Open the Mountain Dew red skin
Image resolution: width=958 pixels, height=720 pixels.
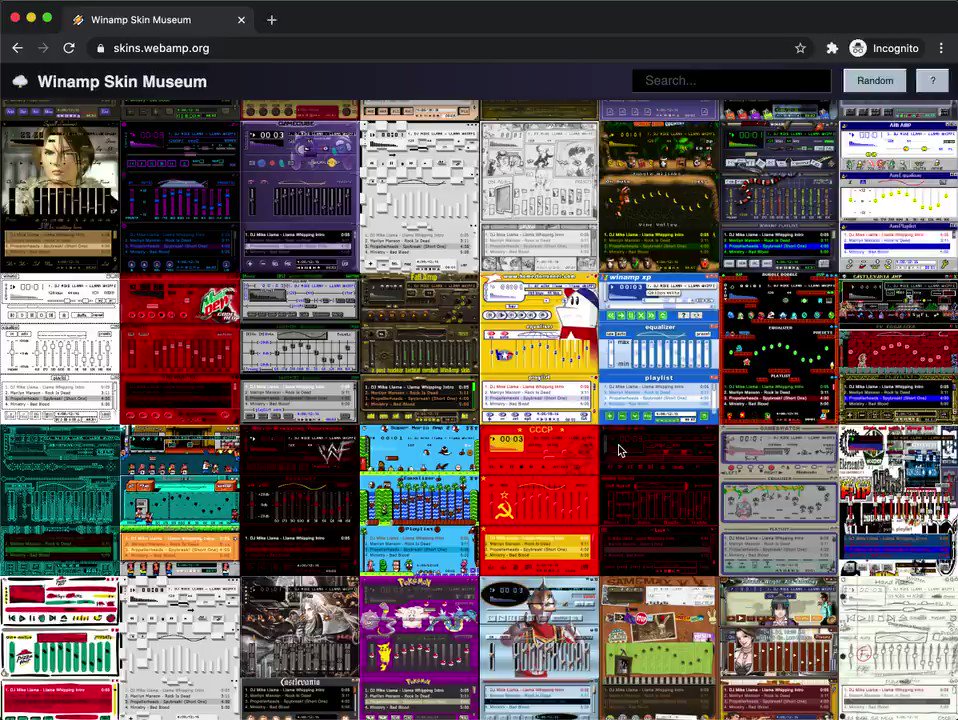pos(180,348)
